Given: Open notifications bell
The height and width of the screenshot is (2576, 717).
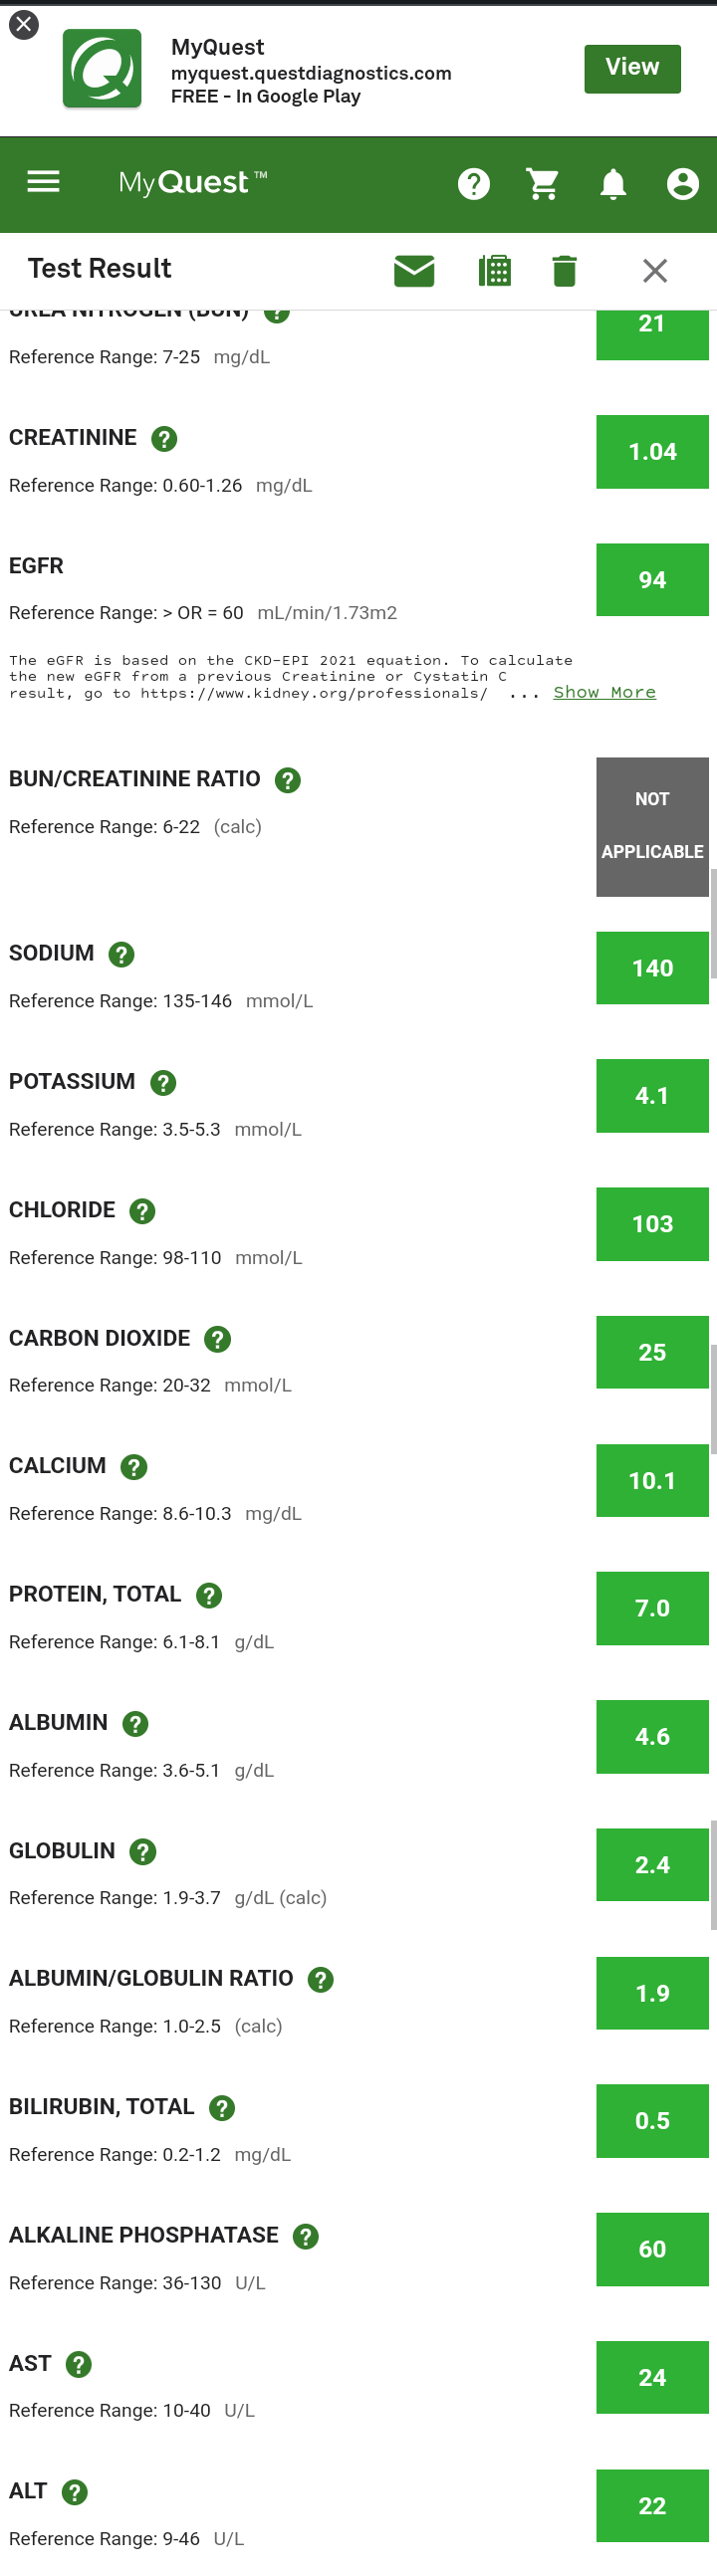Looking at the screenshot, I should pos(612,184).
